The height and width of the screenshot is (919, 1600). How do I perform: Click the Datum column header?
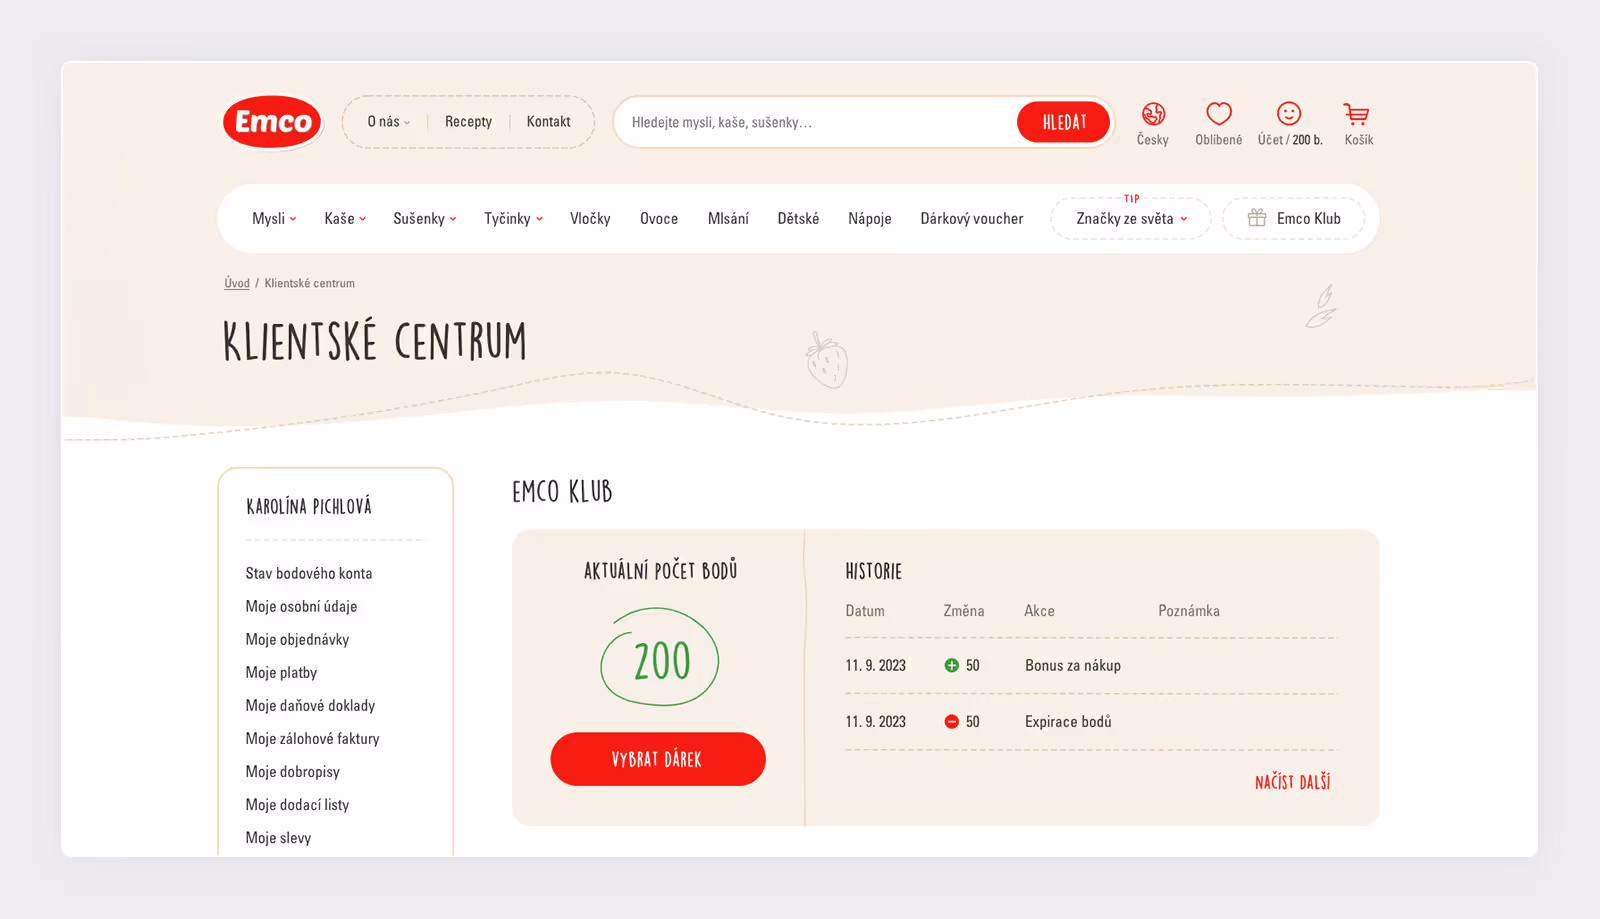click(865, 611)
